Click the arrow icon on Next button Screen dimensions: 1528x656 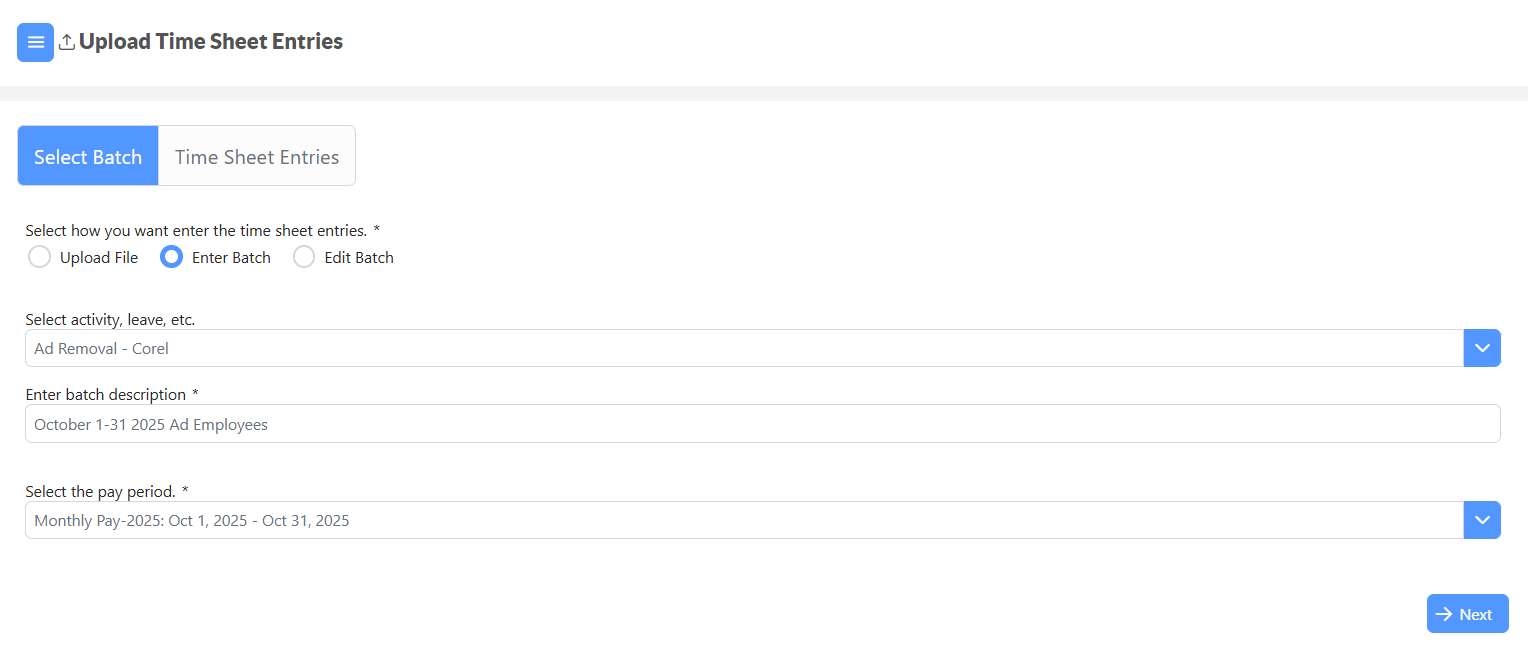coord(1444,614)
